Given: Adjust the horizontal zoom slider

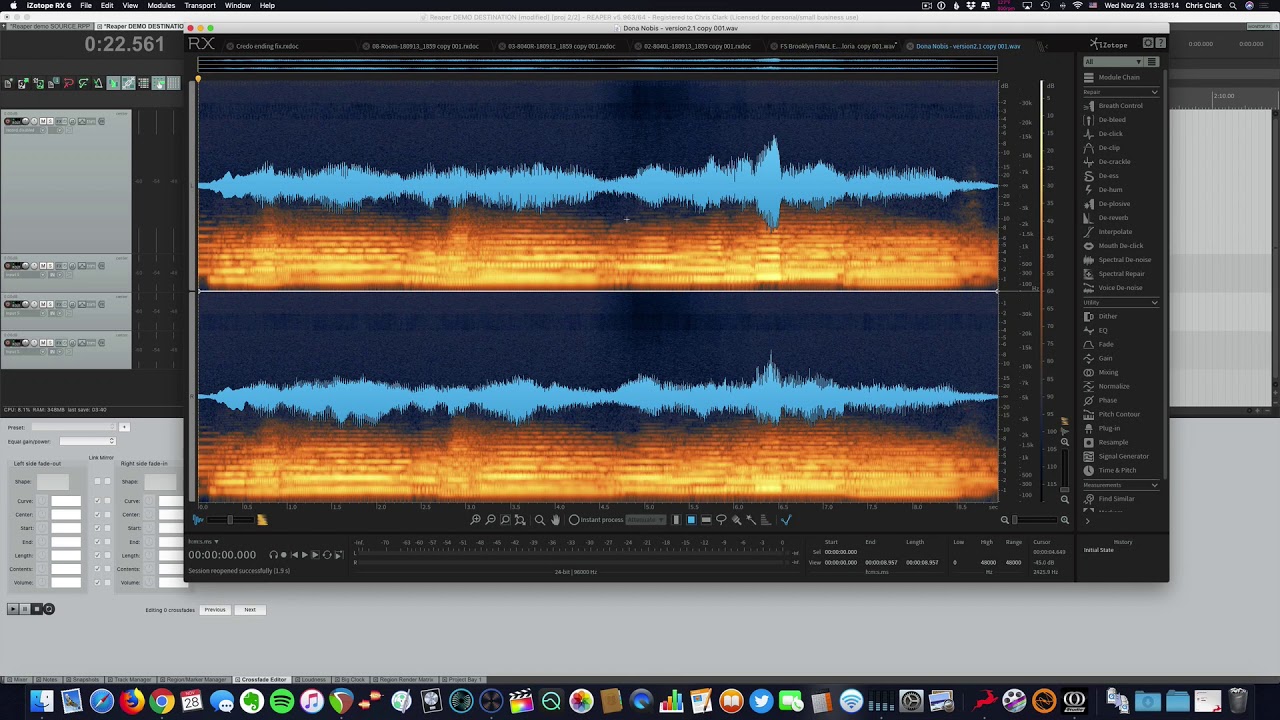Looking at the screenshot, I should tap(1035, 520).
